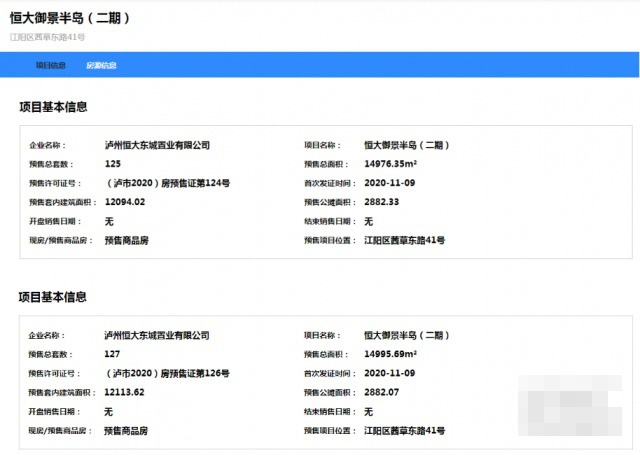The image size is (640, 455).
Task: Select the presale total count 127
Action: point(112,354)
